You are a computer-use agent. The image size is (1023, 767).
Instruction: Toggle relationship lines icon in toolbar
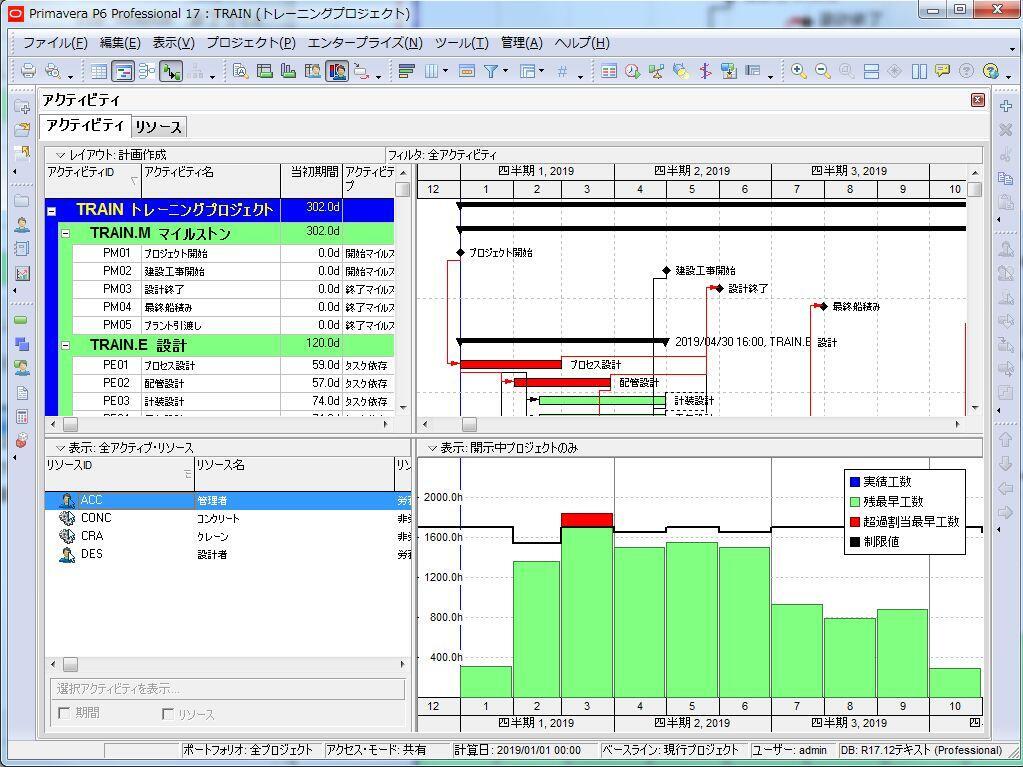point(171,71)
